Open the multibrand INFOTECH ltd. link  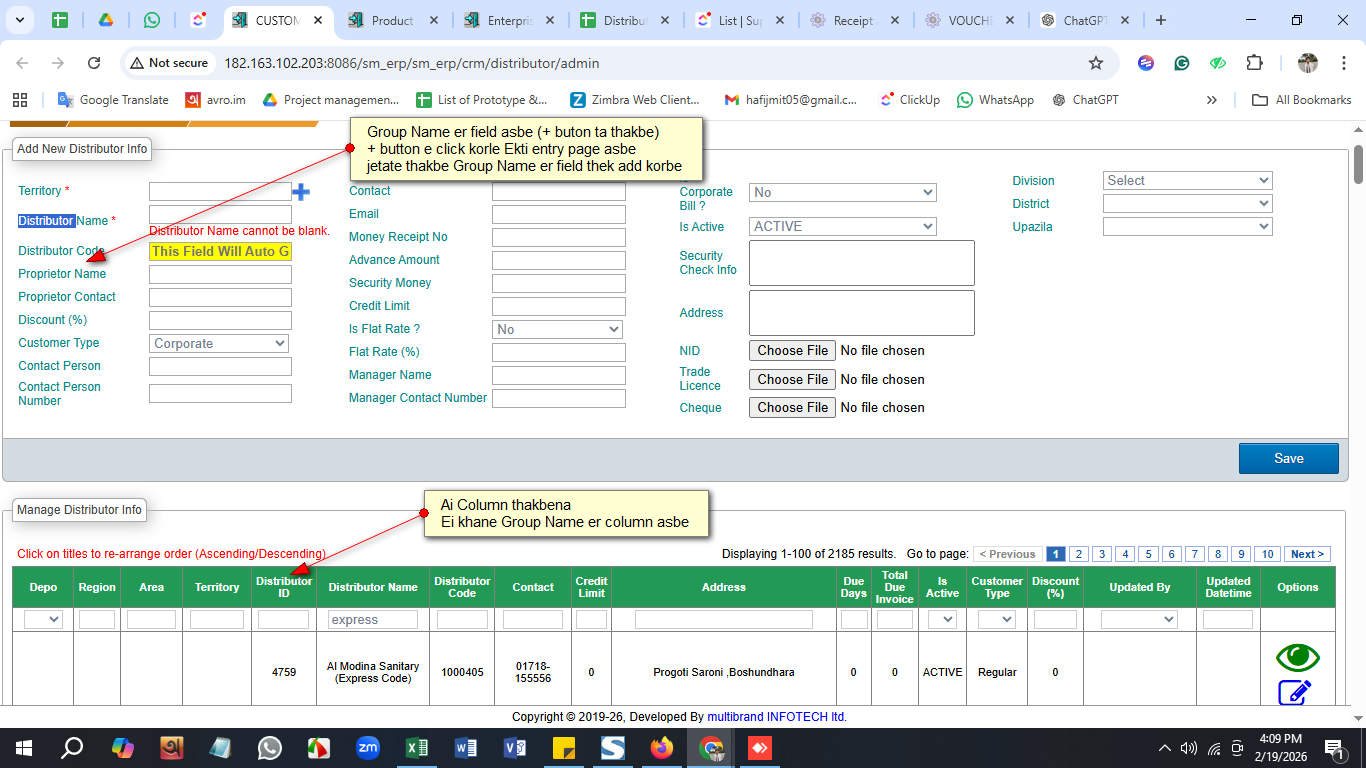point(777,717)
